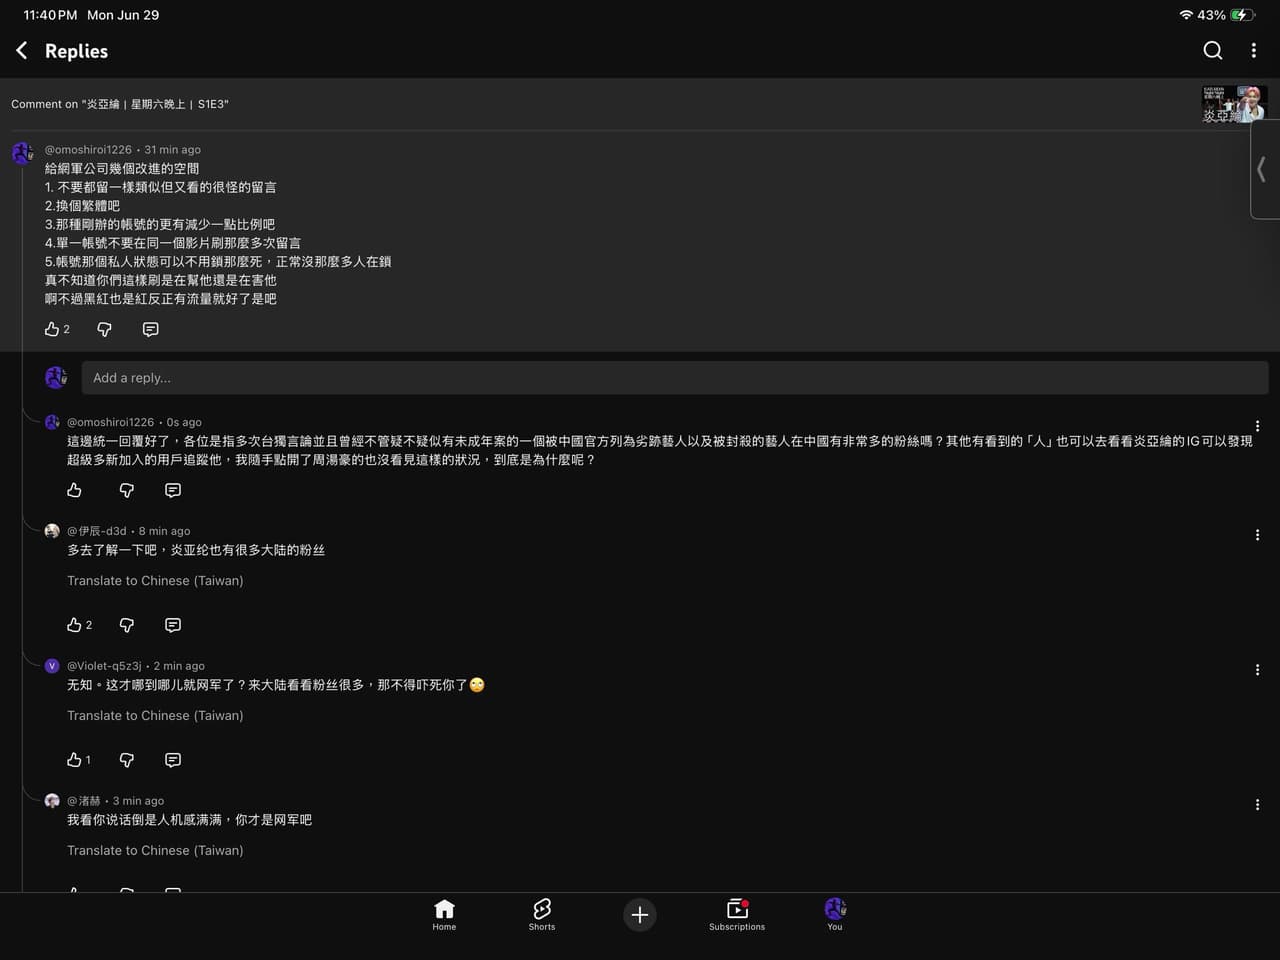This screenshot has height=960, width=1280.
Task: Open header more options menu
Action: (1253, 50)
